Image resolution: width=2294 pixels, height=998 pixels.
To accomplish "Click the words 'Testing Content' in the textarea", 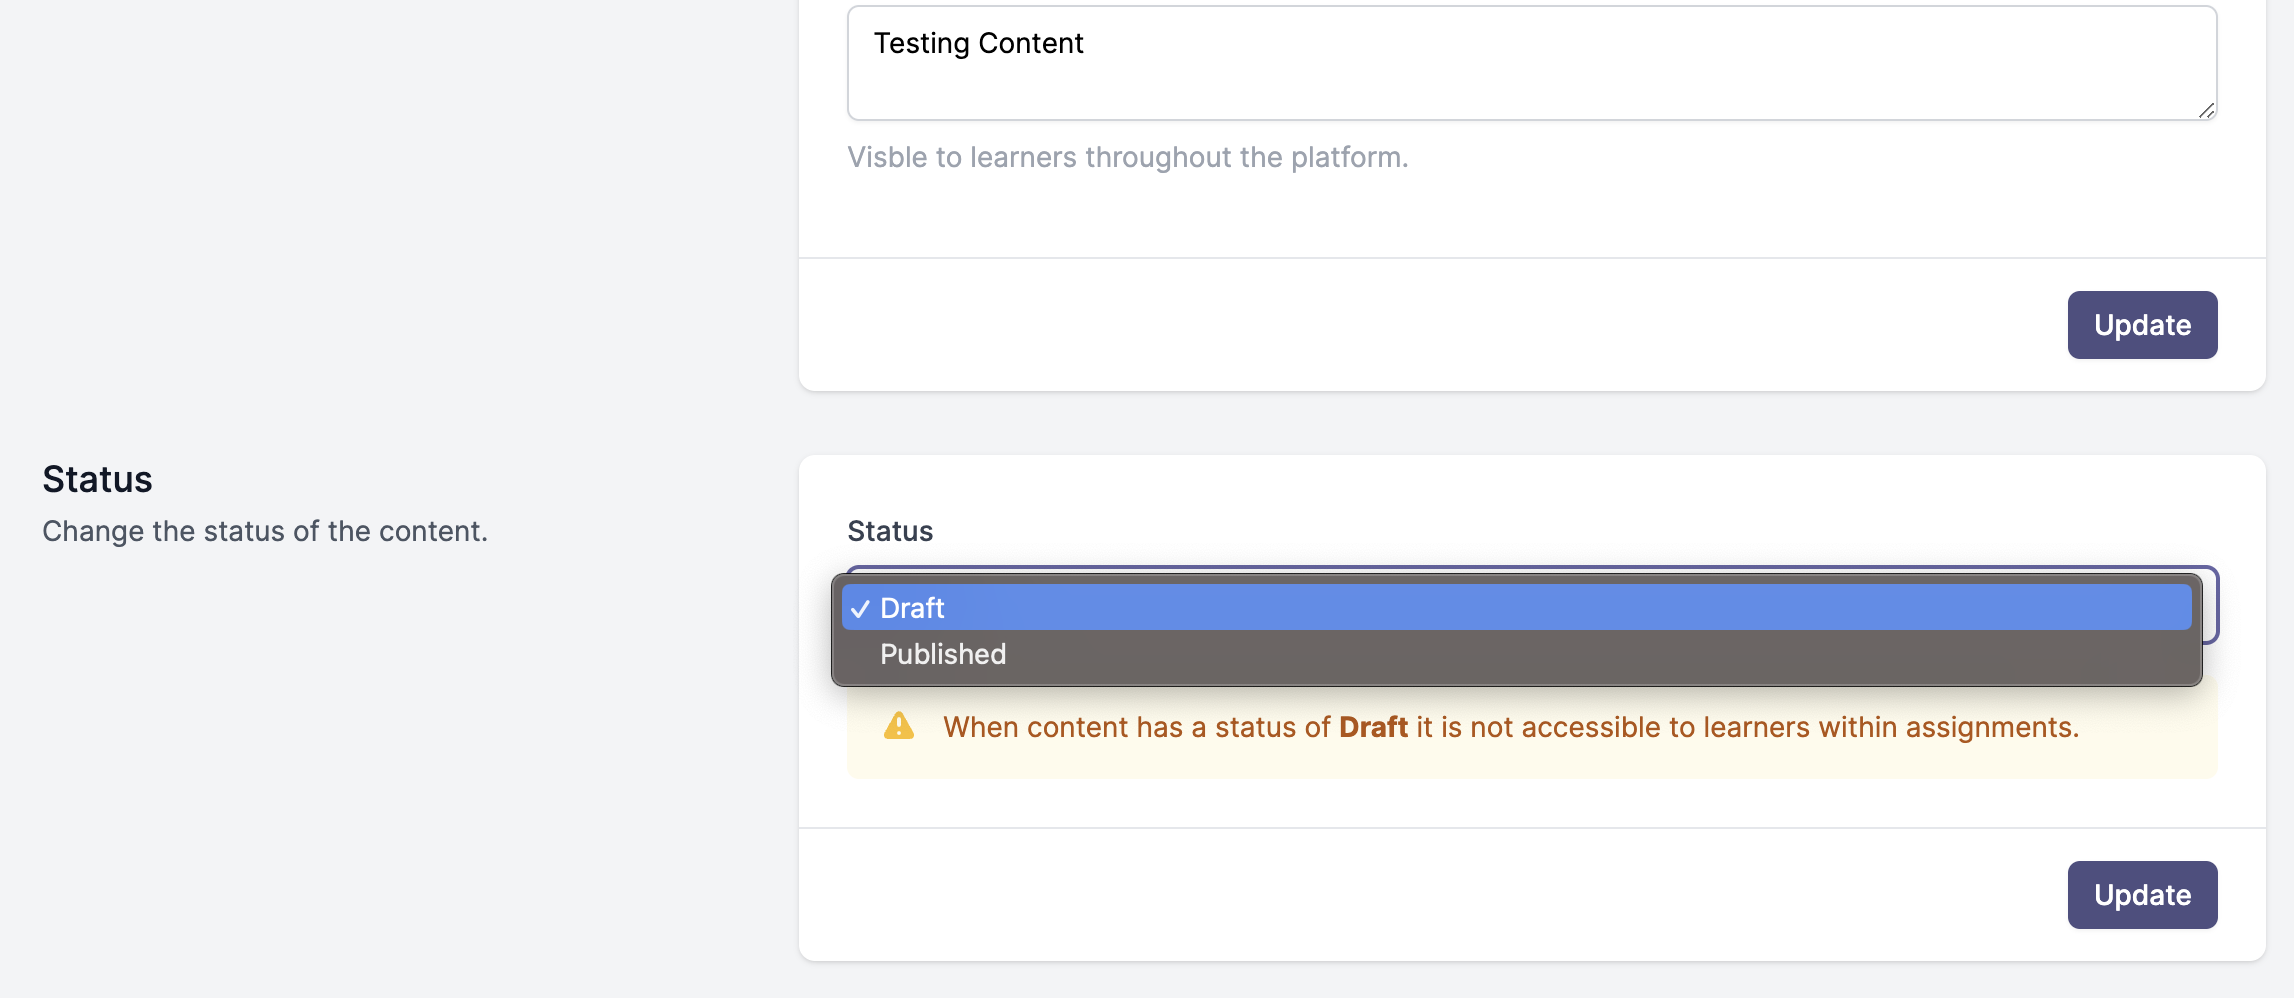I will pos(978,43).
